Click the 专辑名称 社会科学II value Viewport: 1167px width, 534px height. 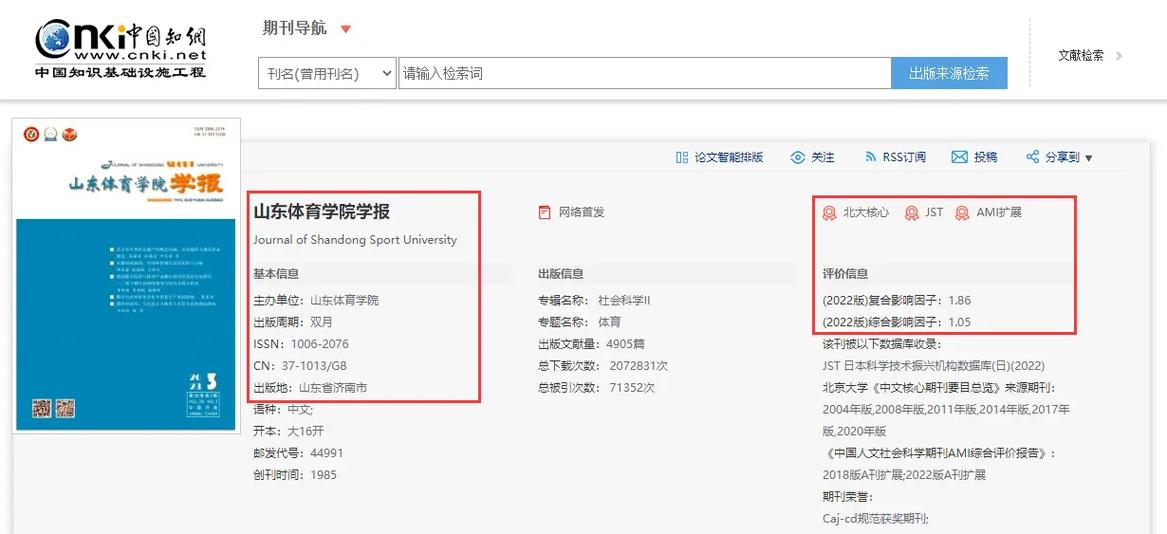(624, 300)
